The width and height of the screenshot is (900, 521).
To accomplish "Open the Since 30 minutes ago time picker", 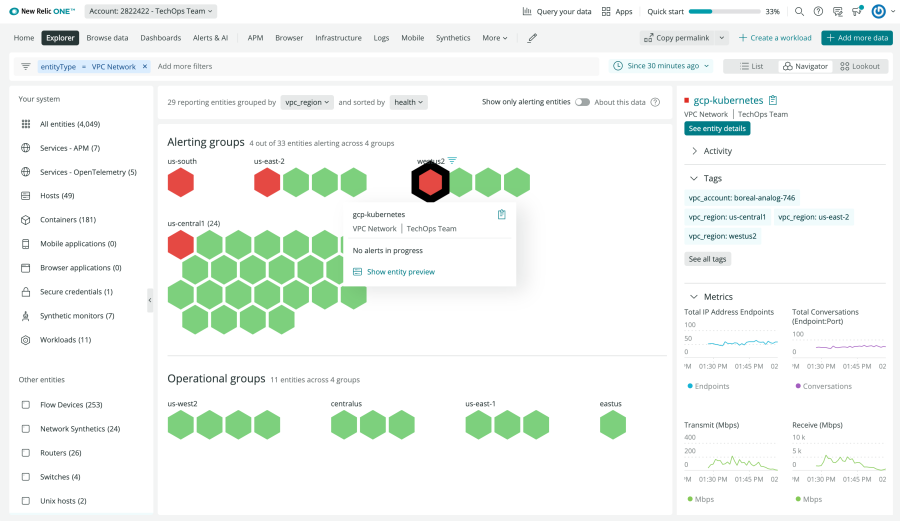I will pyautogui.click(x=661, y=66).
